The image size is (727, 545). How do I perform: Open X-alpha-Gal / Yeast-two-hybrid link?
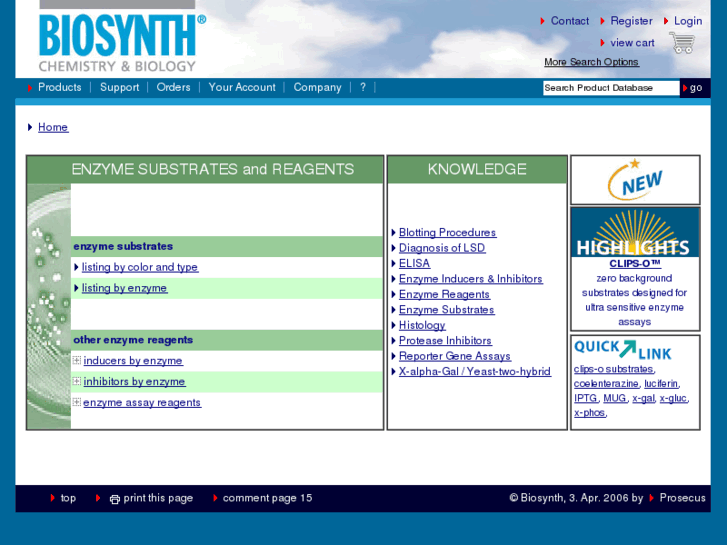[475, 372]
